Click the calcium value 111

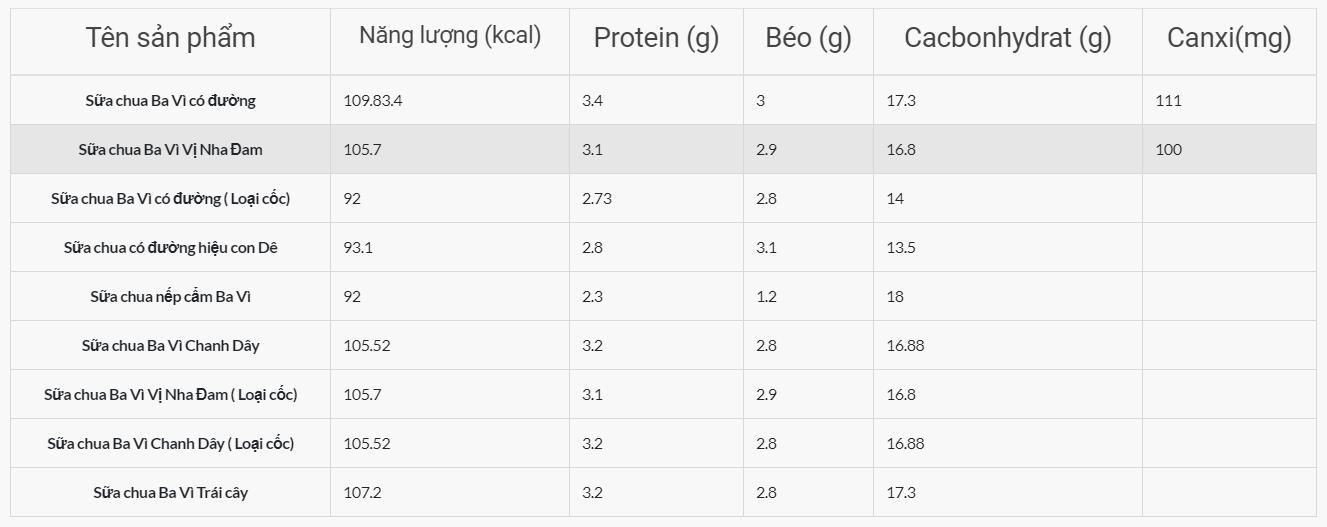(1168, 100)
